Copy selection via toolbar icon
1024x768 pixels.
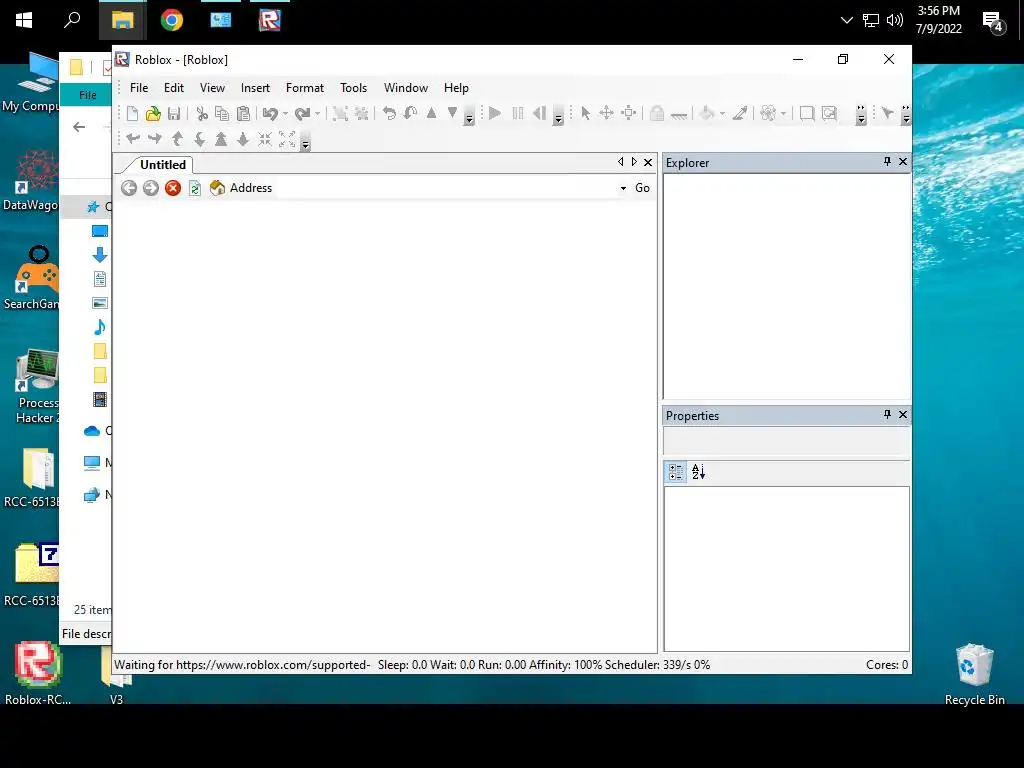click(222, 114)
